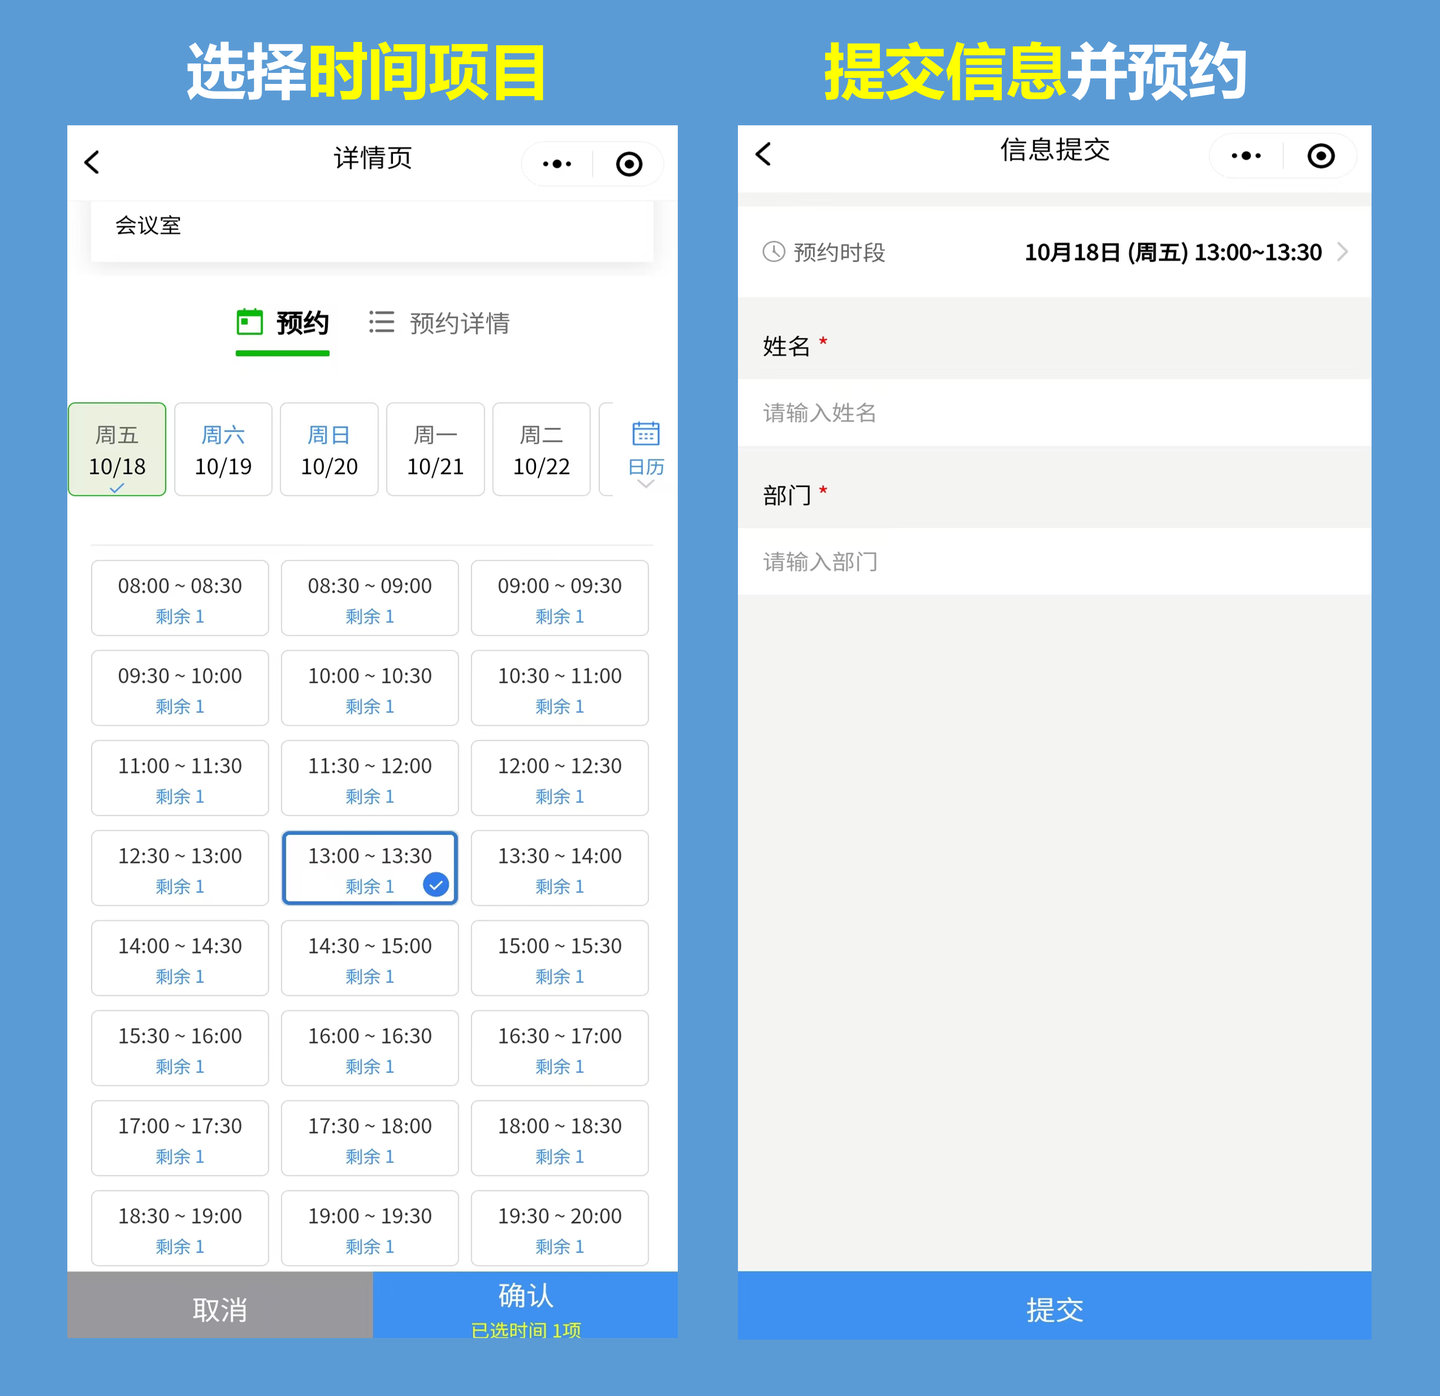Go back from the 信息提交 screen
Screen dimensions: 1440x1396
[764, 154]
